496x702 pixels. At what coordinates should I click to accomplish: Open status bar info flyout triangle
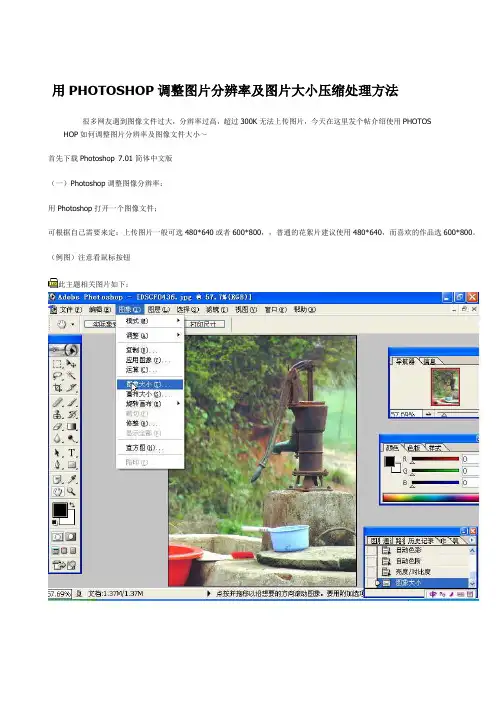pyautogui.click(x=209, y=593)
